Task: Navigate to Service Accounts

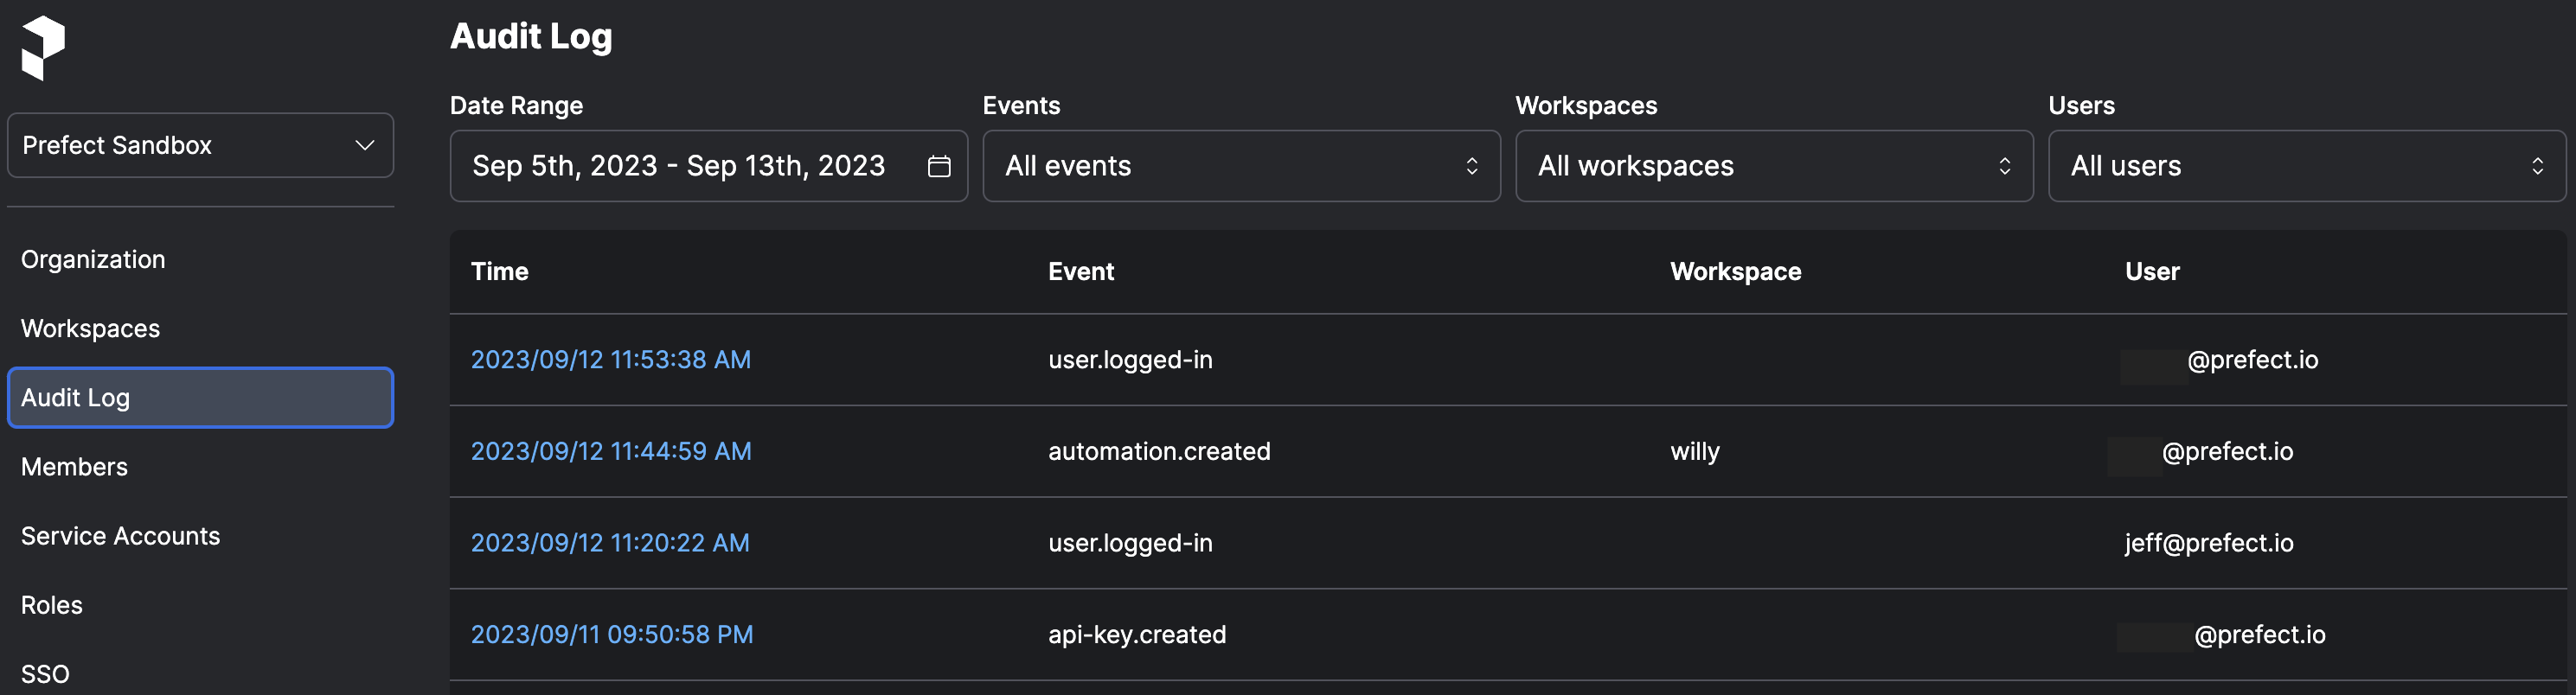Action: 120,535
